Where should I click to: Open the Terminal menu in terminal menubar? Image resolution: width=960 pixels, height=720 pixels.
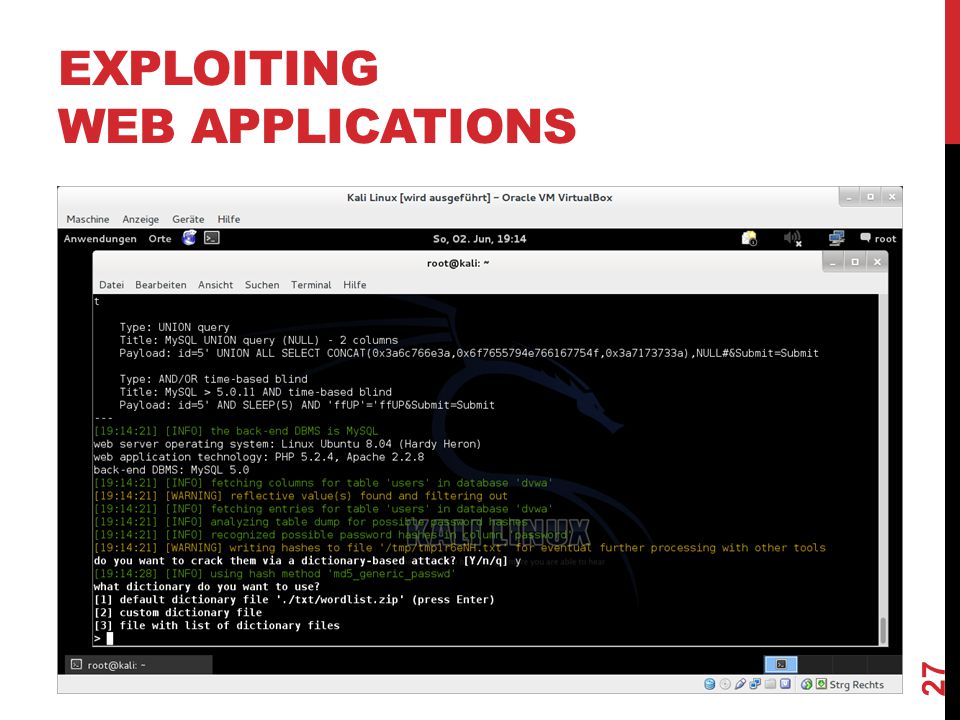pos(311,285)
